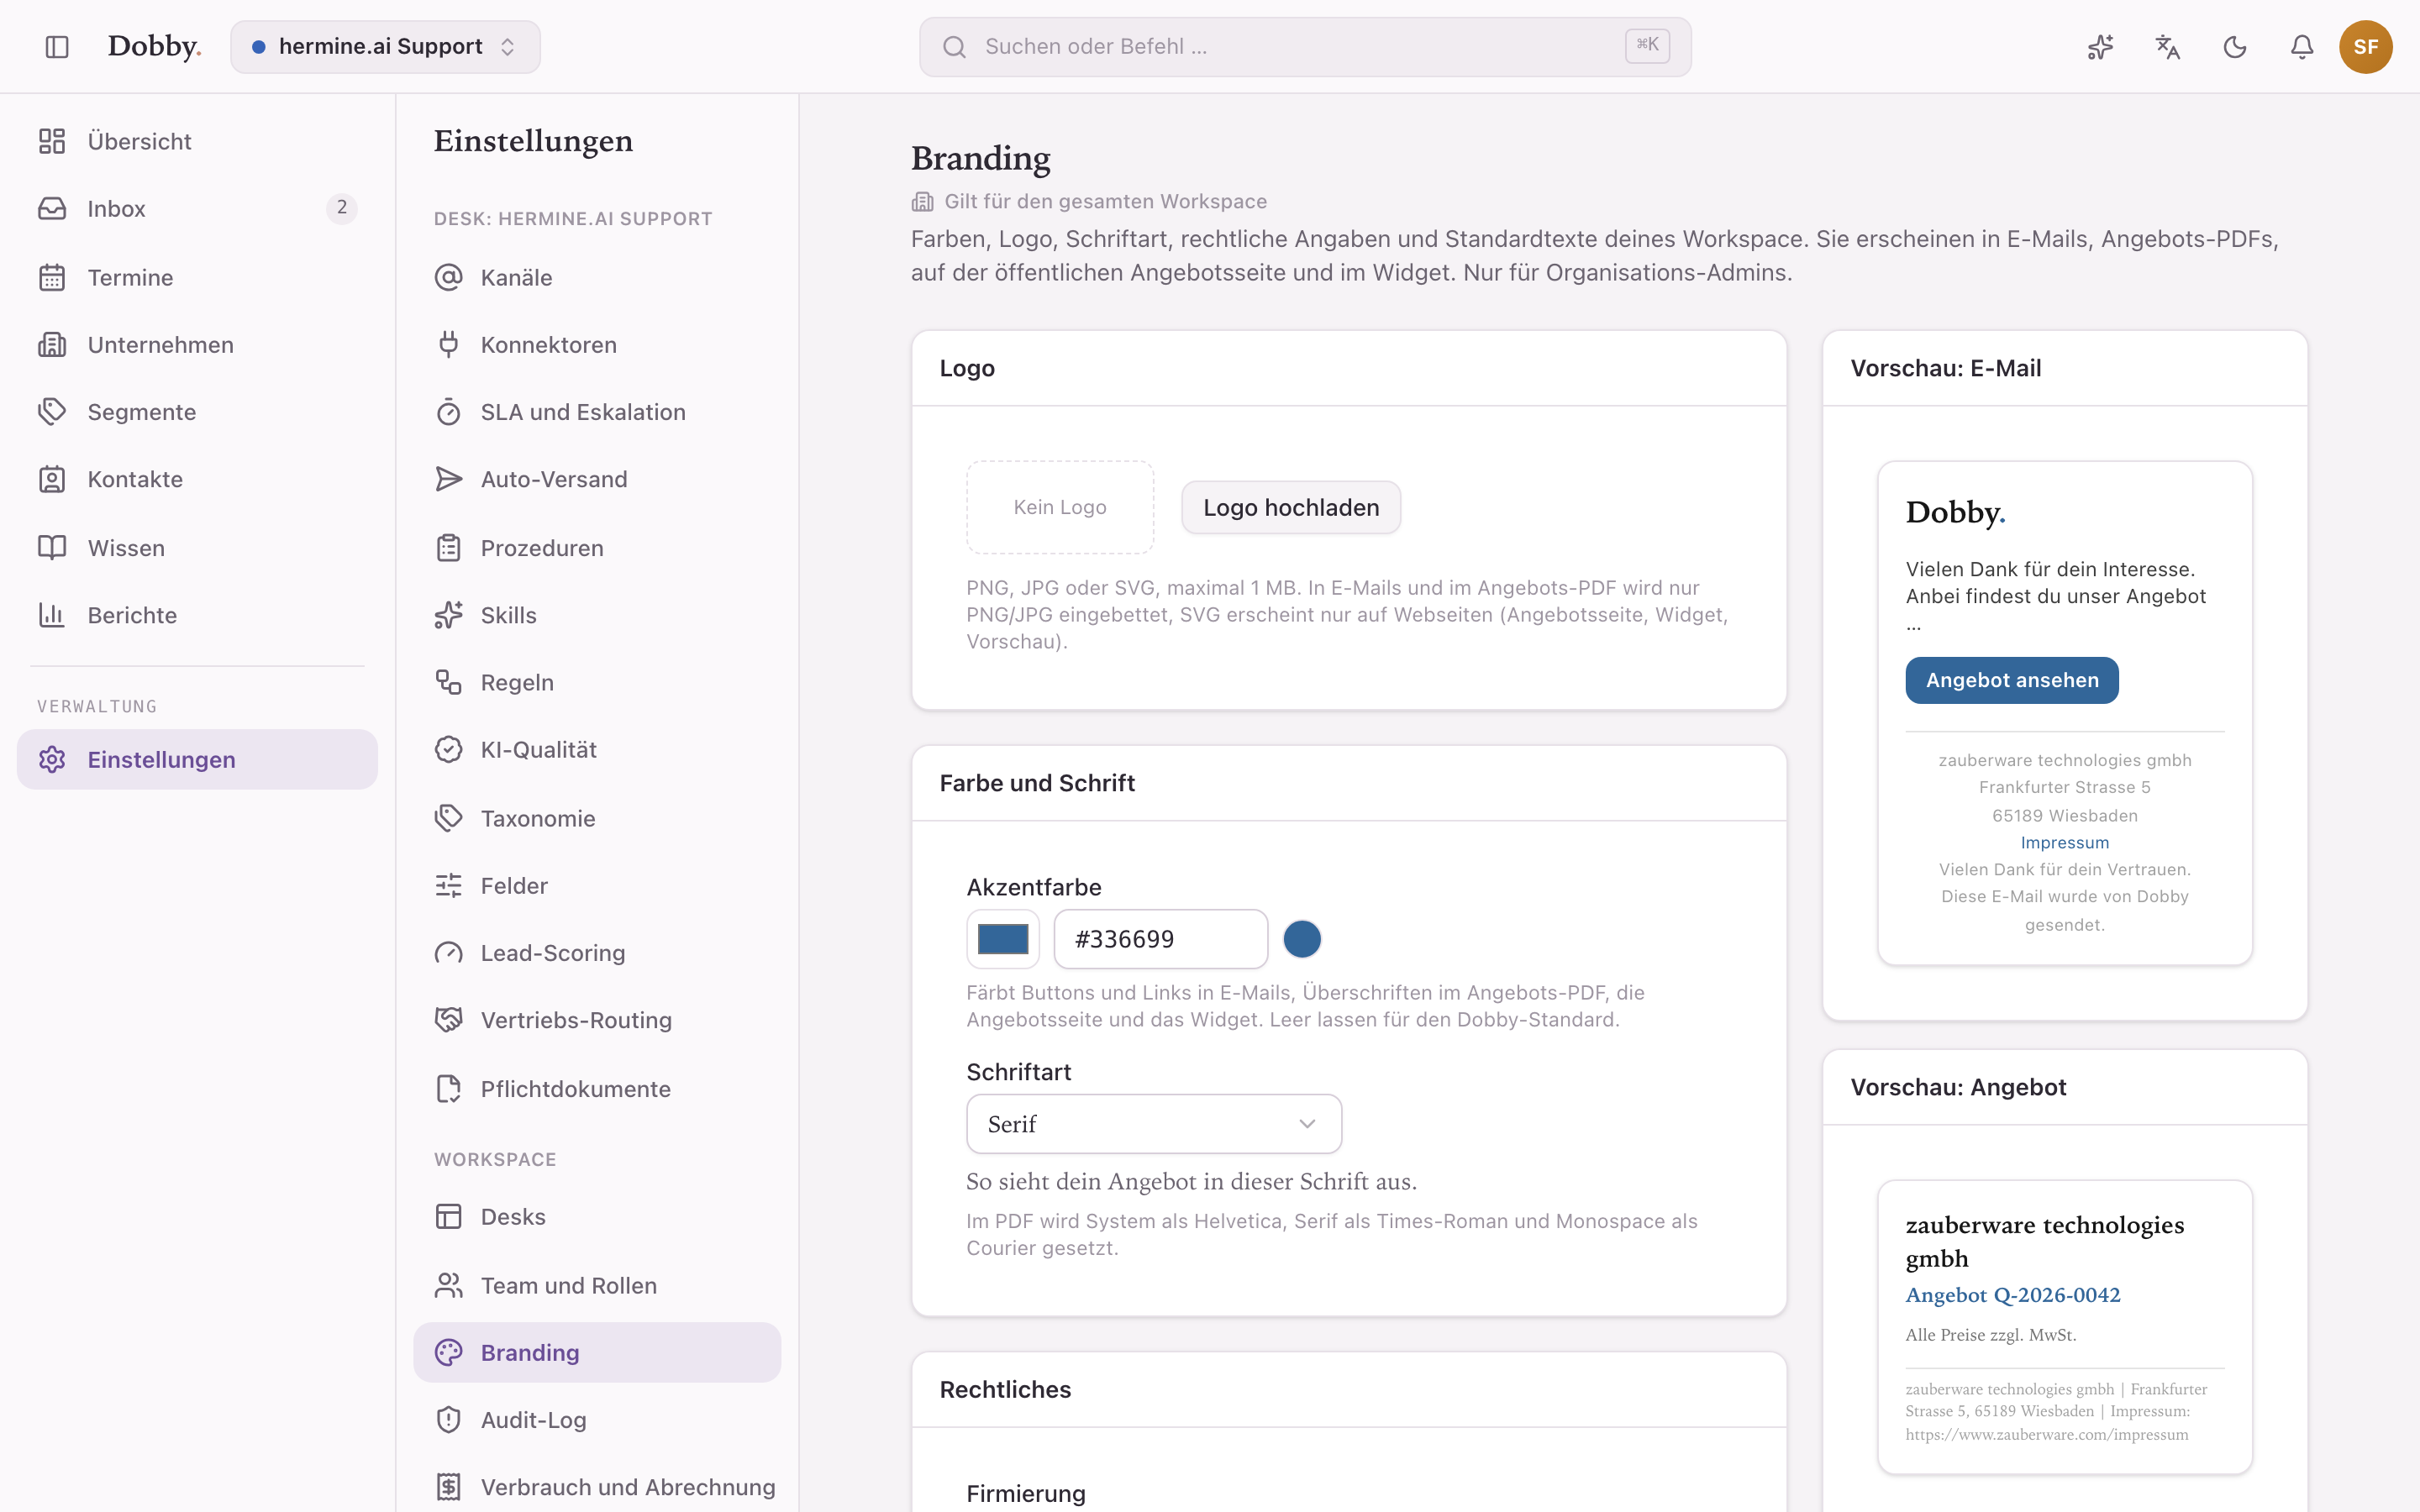
Task: Click the #336699 hex color field
Action: (1161, 939)
